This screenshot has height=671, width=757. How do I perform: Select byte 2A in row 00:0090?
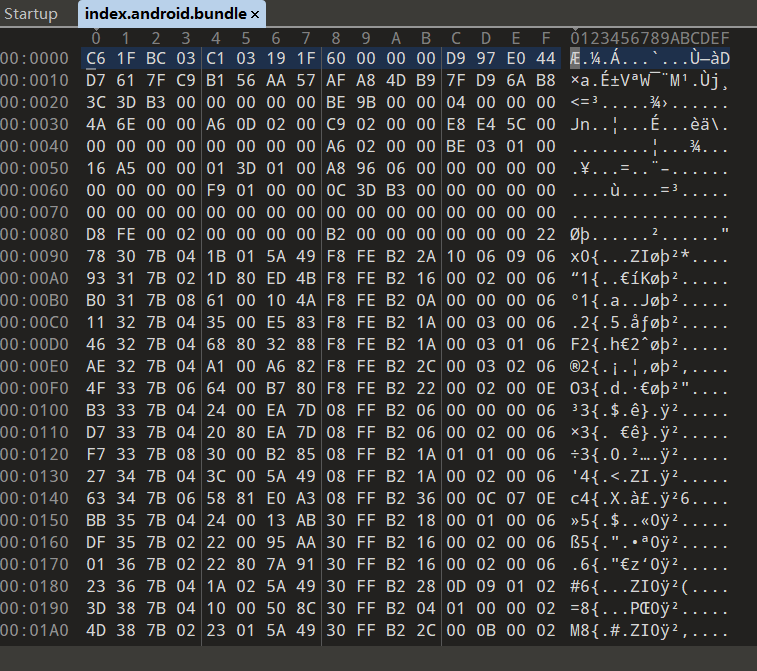pyautogui.click(x=426, y=256)
